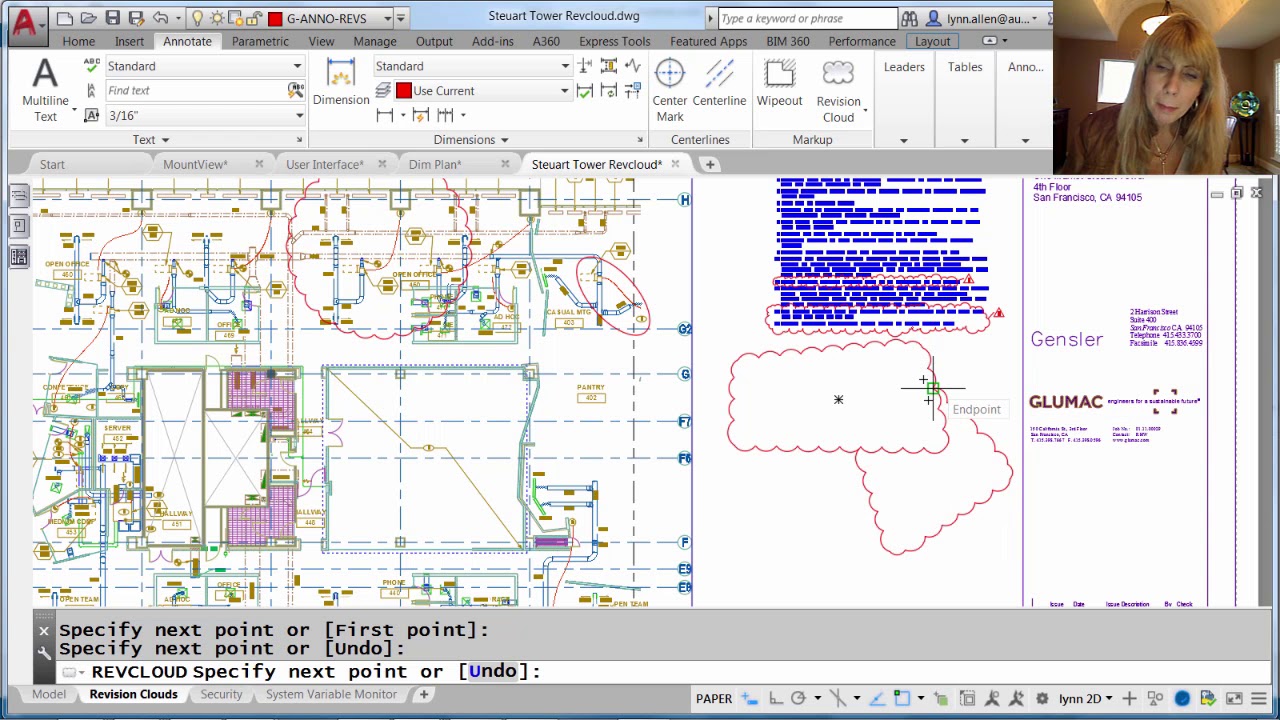Click the Undo arrow icon
The image size is (1280, 720).
point(160,18)
